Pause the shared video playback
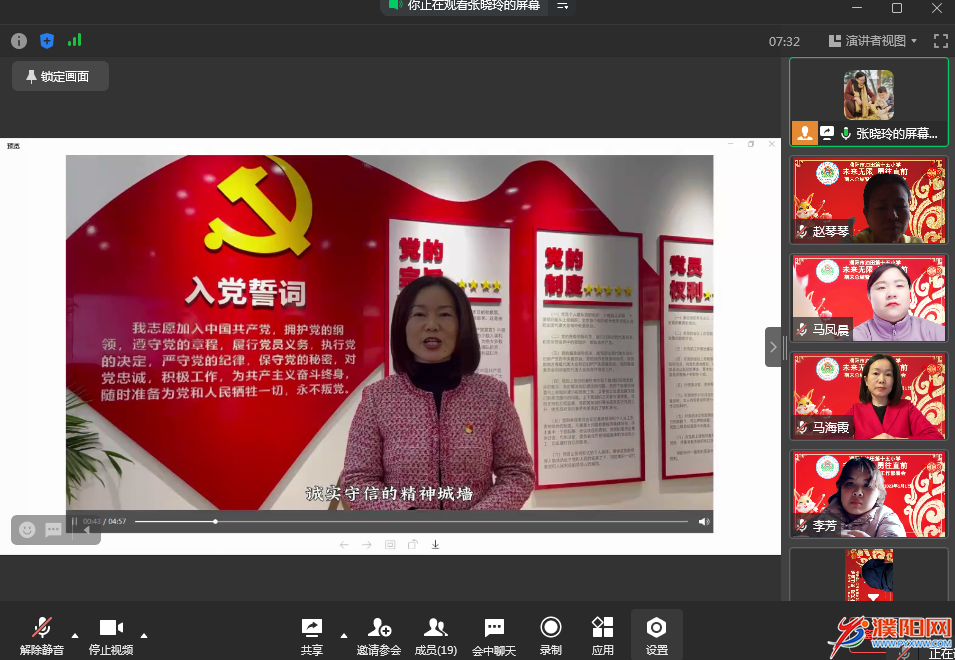This screenshot has height=660, width=955. click(x=74, y=522)
